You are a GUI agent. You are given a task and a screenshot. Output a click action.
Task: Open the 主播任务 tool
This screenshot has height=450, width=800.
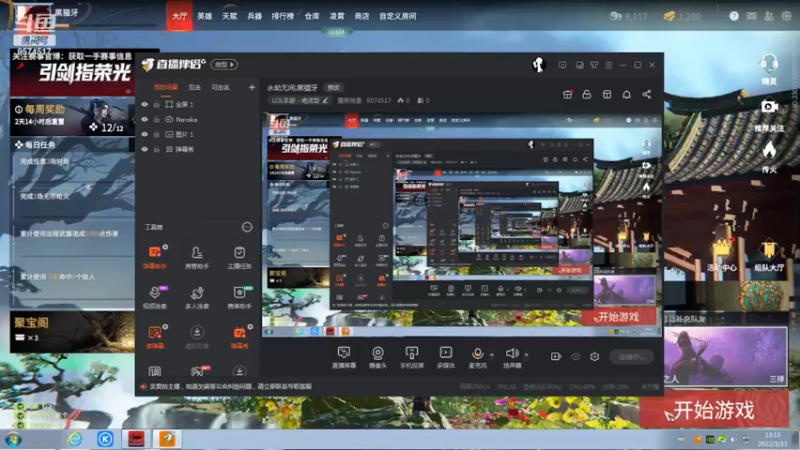click(239, 257)
